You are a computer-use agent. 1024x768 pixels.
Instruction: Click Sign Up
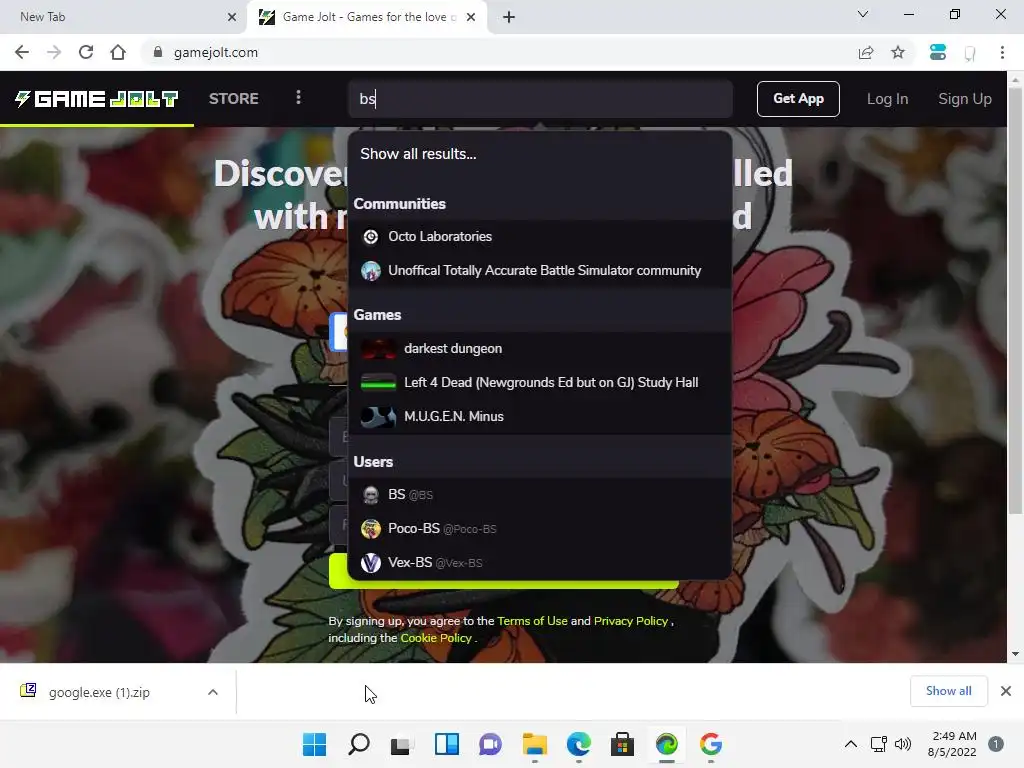(x=965, y=99)
